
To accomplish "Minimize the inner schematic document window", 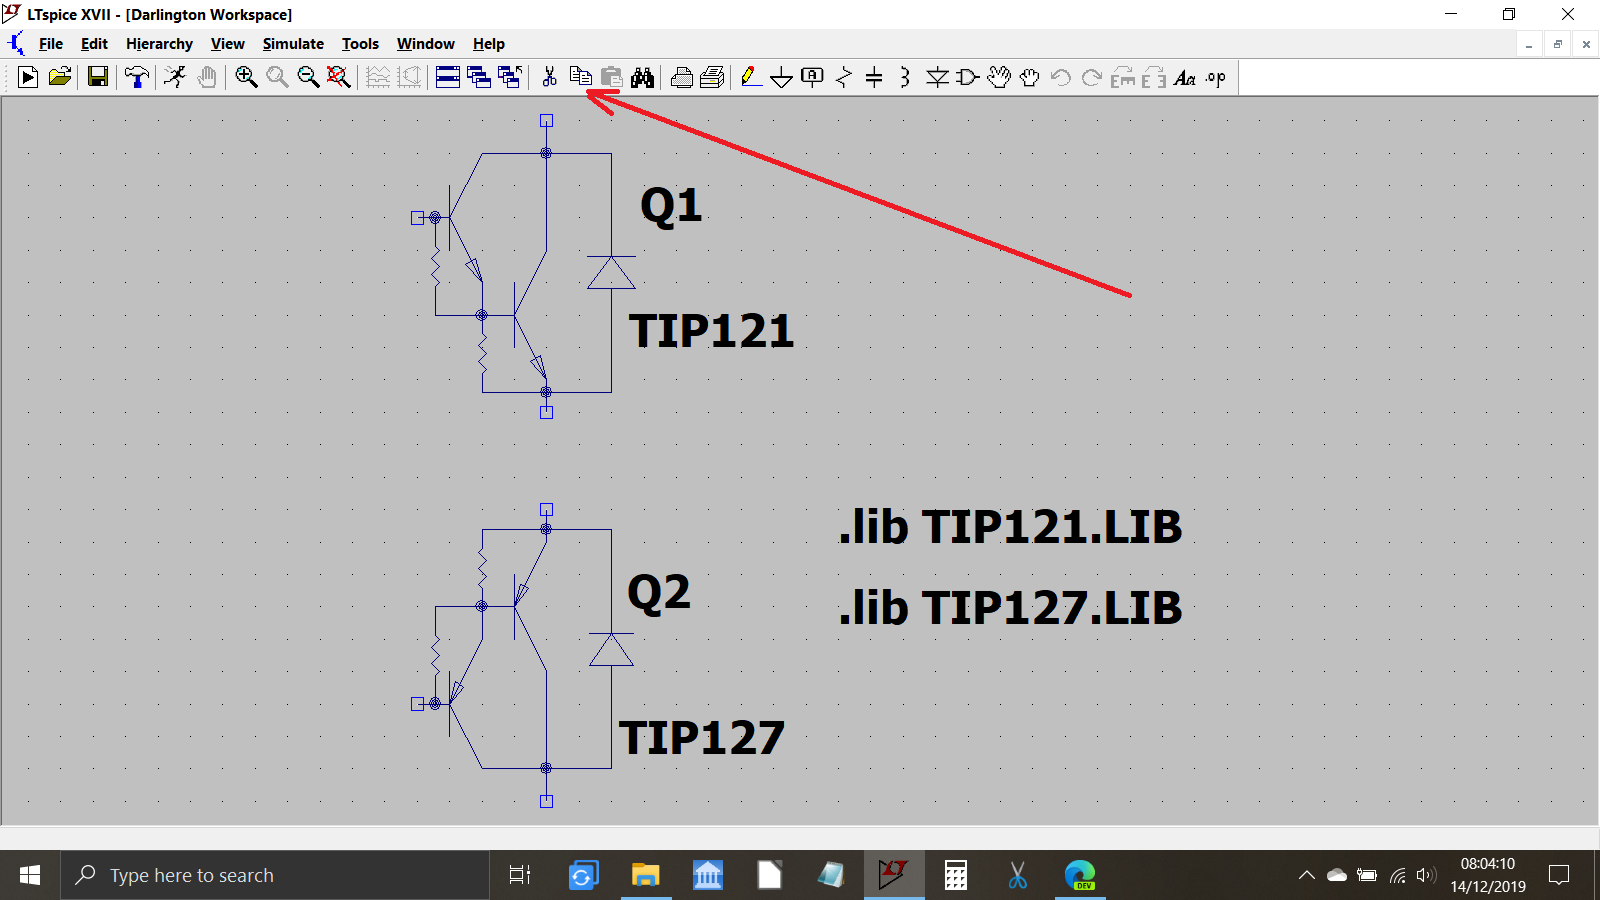I will (x=1529, y=44).
